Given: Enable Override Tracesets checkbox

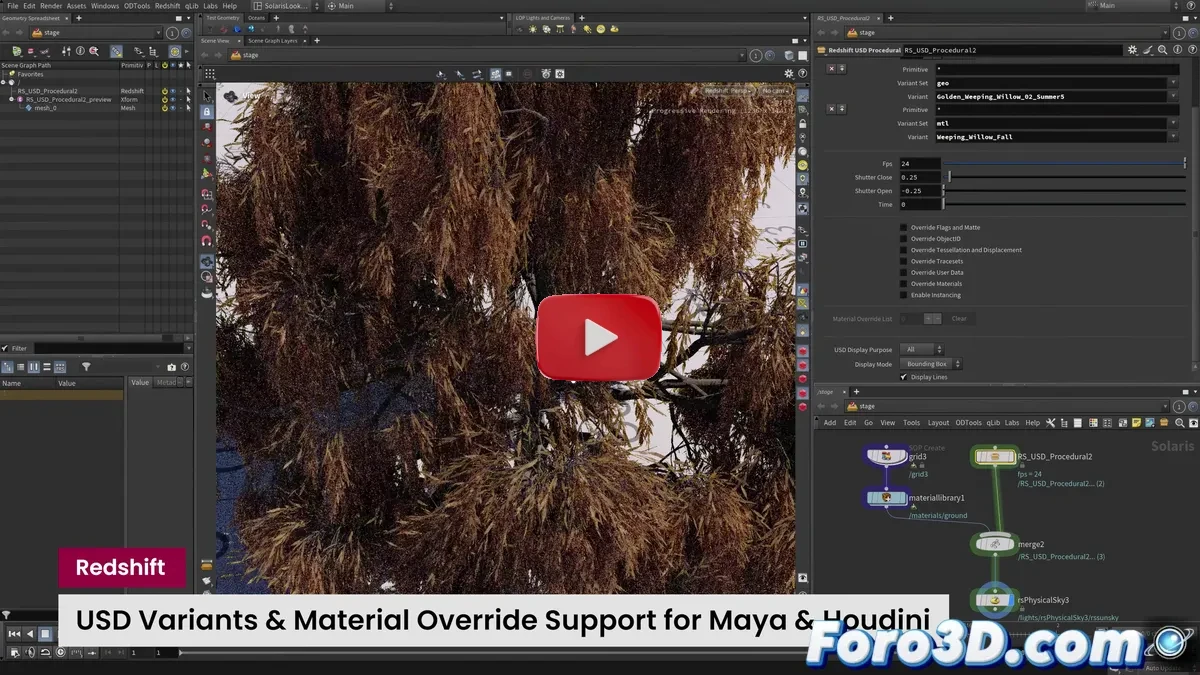Looking at the screenshot, I should [904, 261].
